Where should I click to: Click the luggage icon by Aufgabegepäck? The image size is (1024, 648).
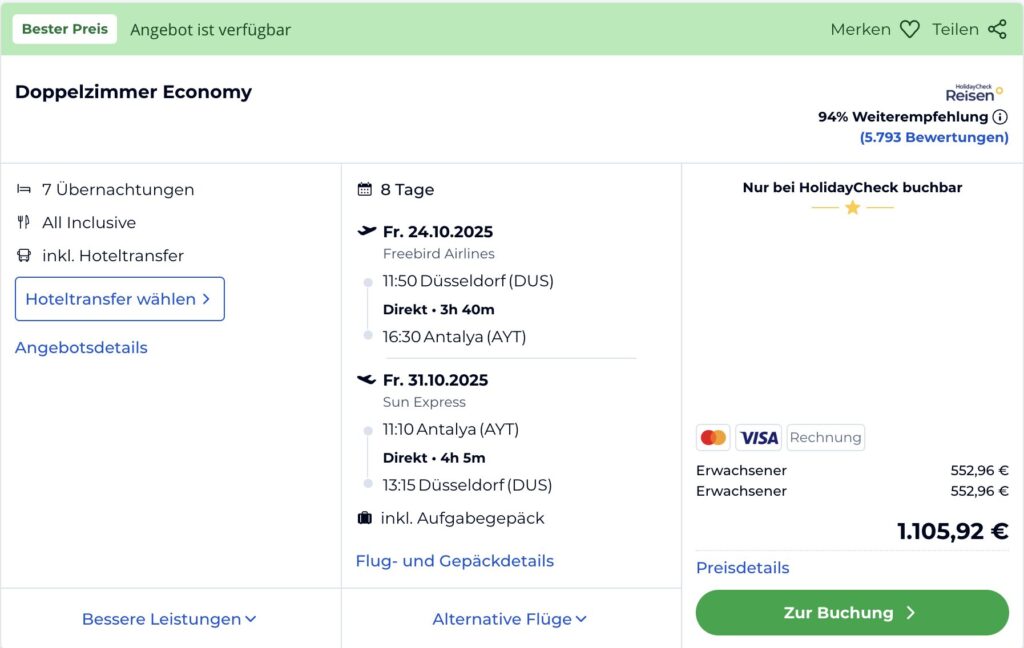click(365, 518)
